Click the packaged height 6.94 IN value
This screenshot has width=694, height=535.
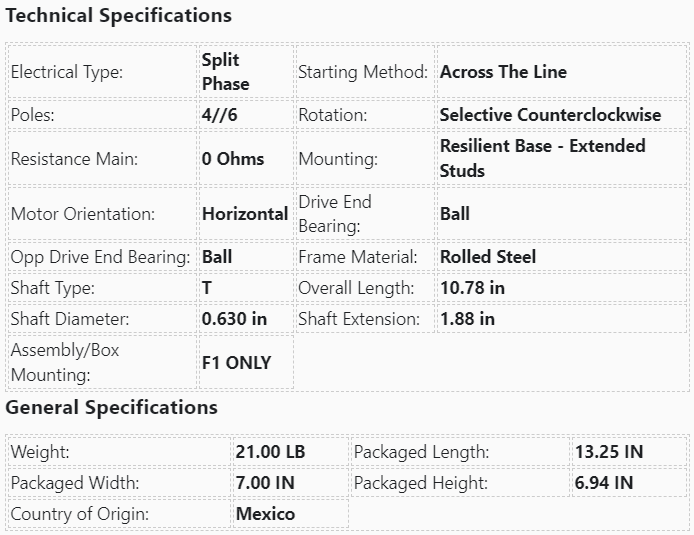coord(604,483)
